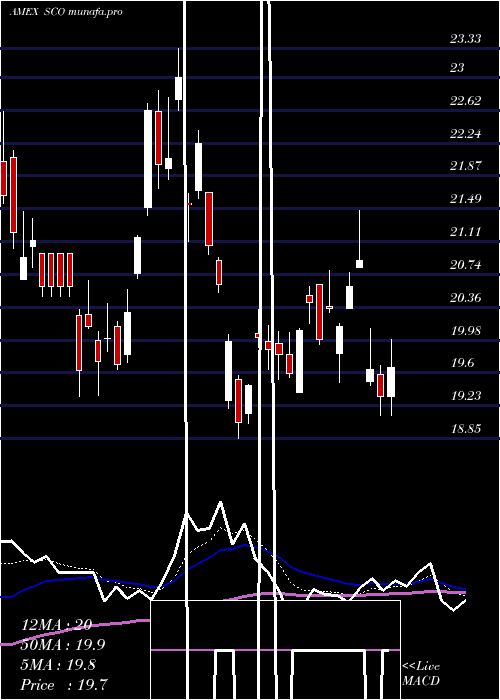The height and width of the screenshot is (700, 500).
Task: Click the 5MA : 19.8 legend entry
Action: click(x=58, y=665)
